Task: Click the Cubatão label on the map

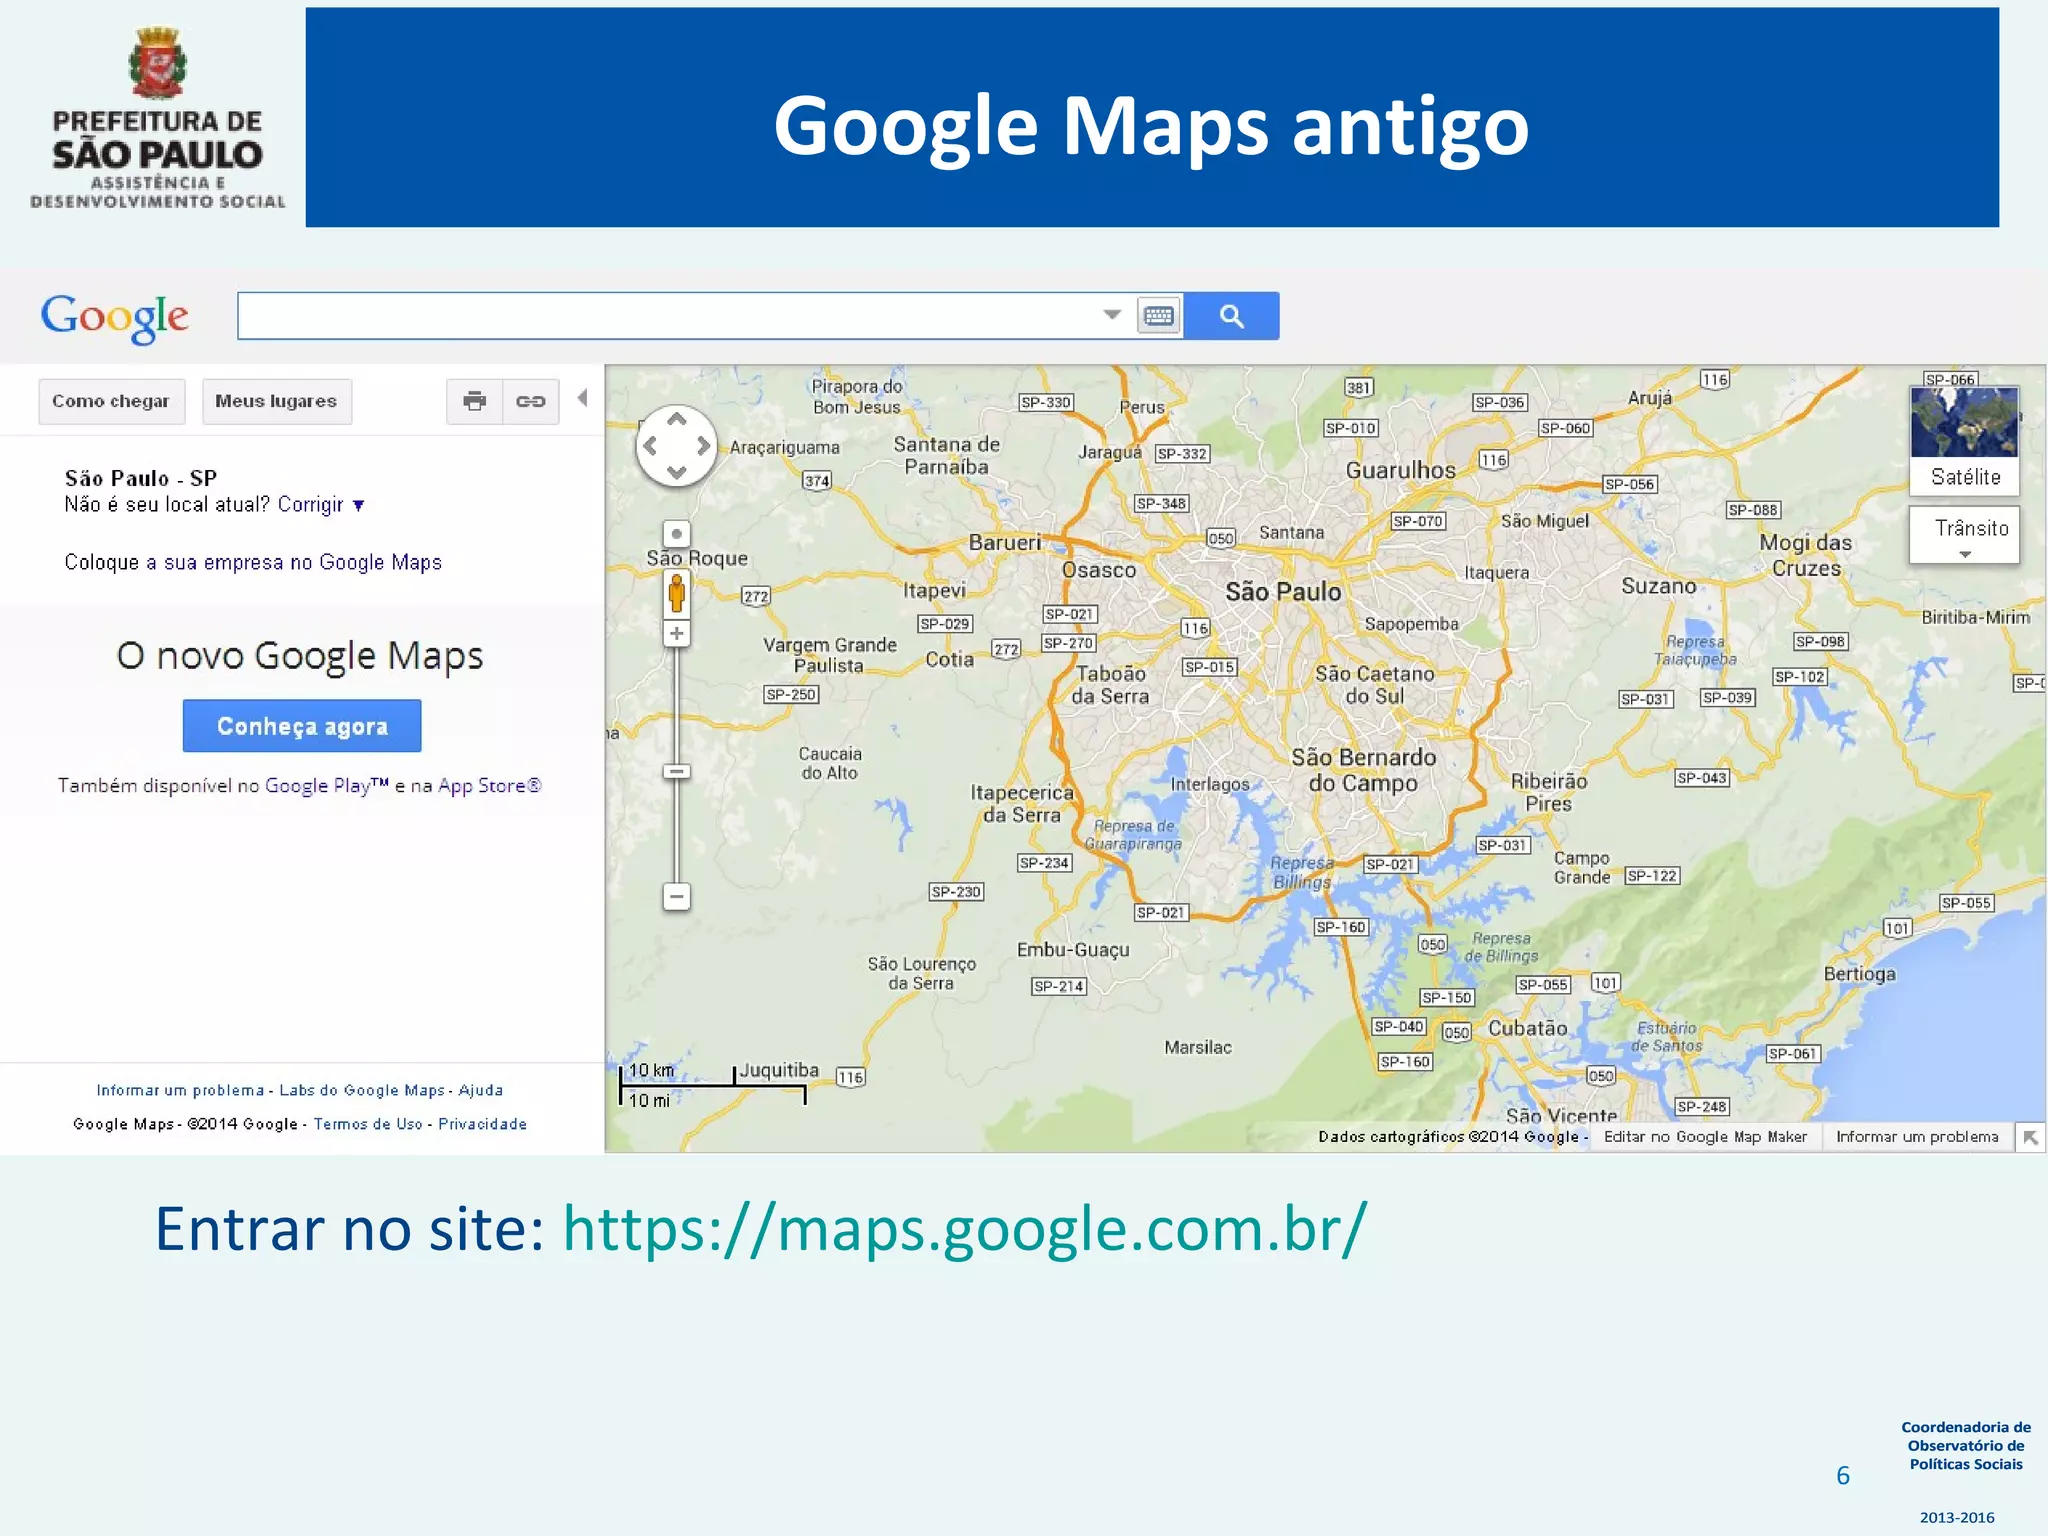Action: point(1528,1028)
